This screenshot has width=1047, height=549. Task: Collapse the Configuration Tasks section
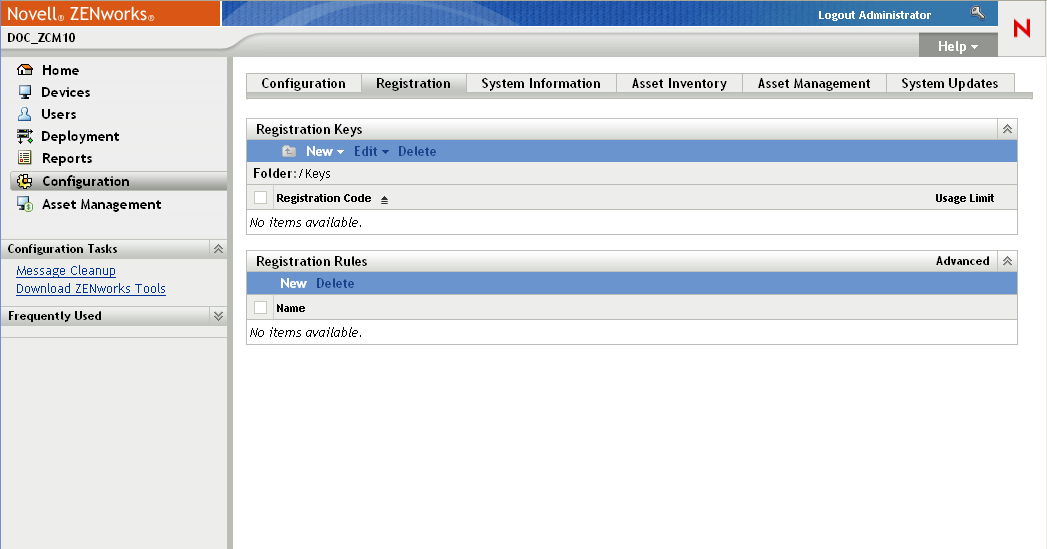(218, 248)
